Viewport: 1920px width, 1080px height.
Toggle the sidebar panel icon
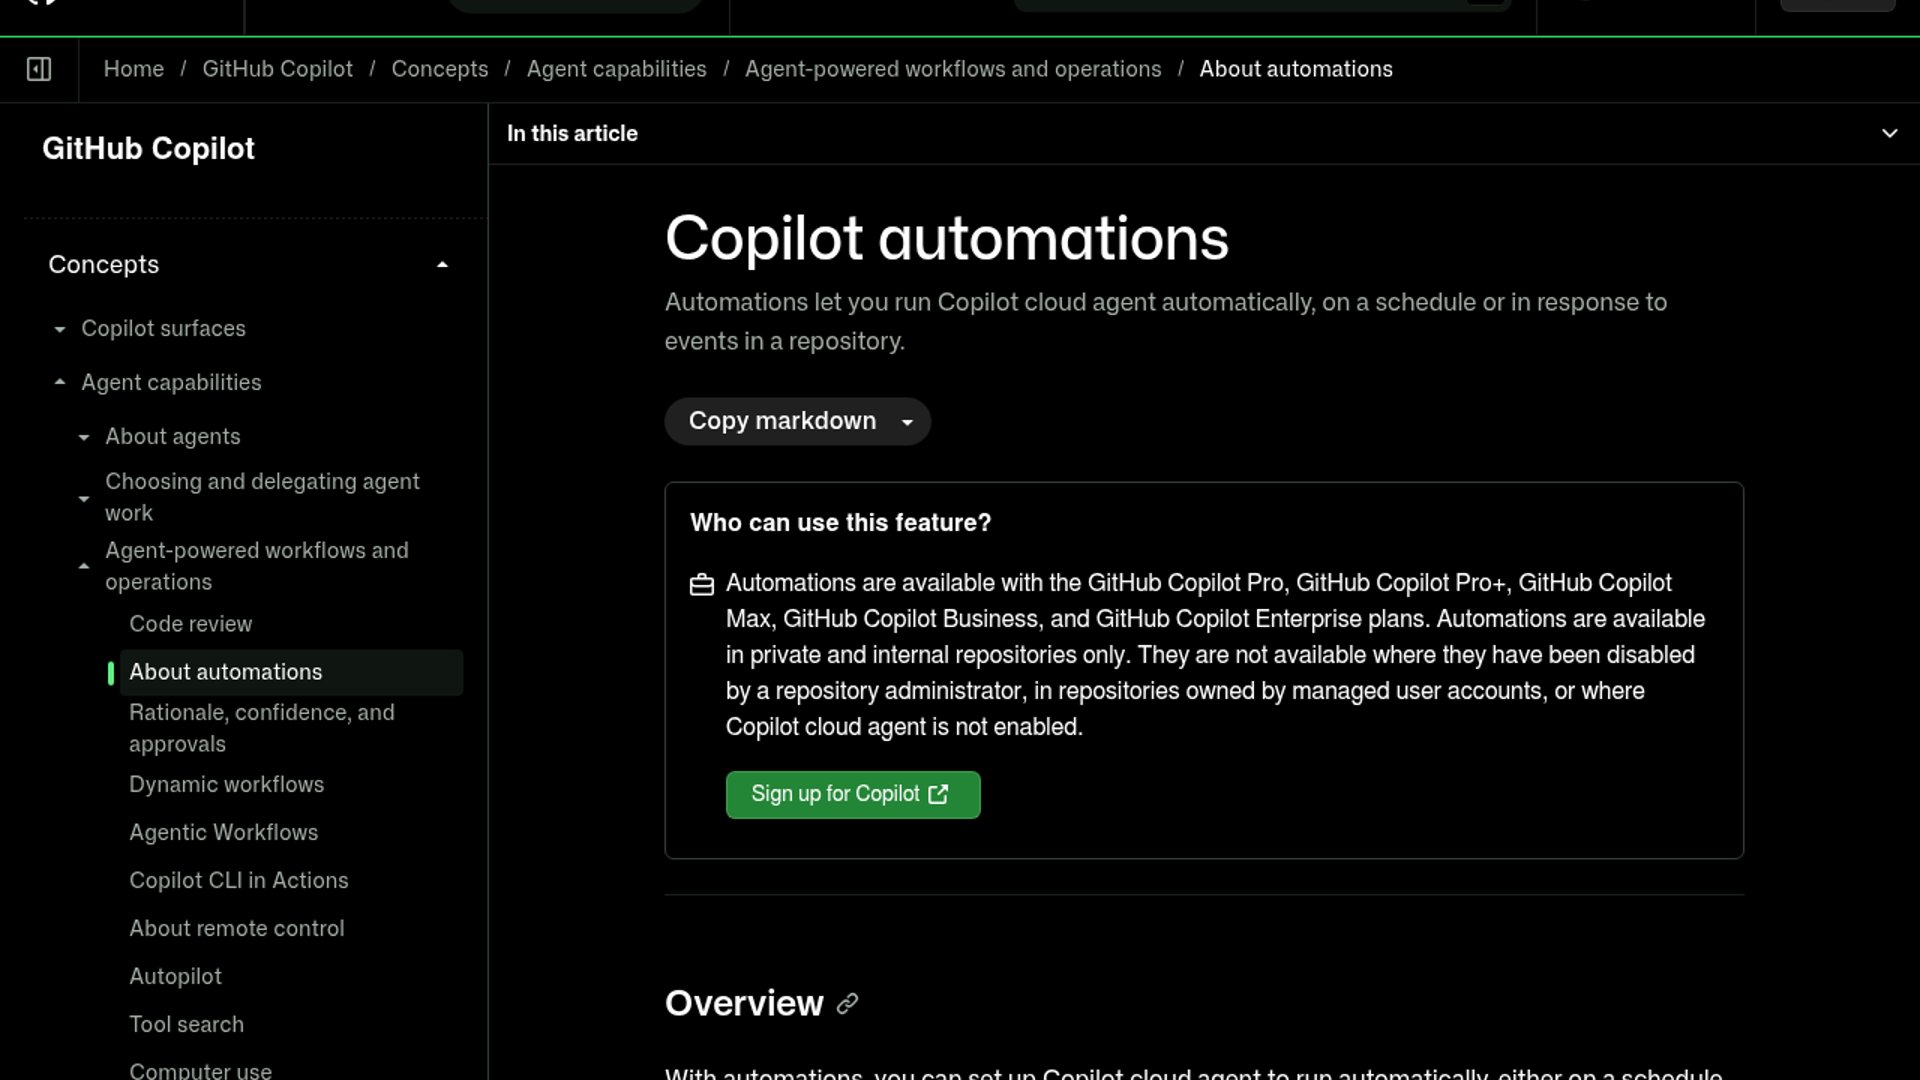pyautogui.click(x=39, y=69)
